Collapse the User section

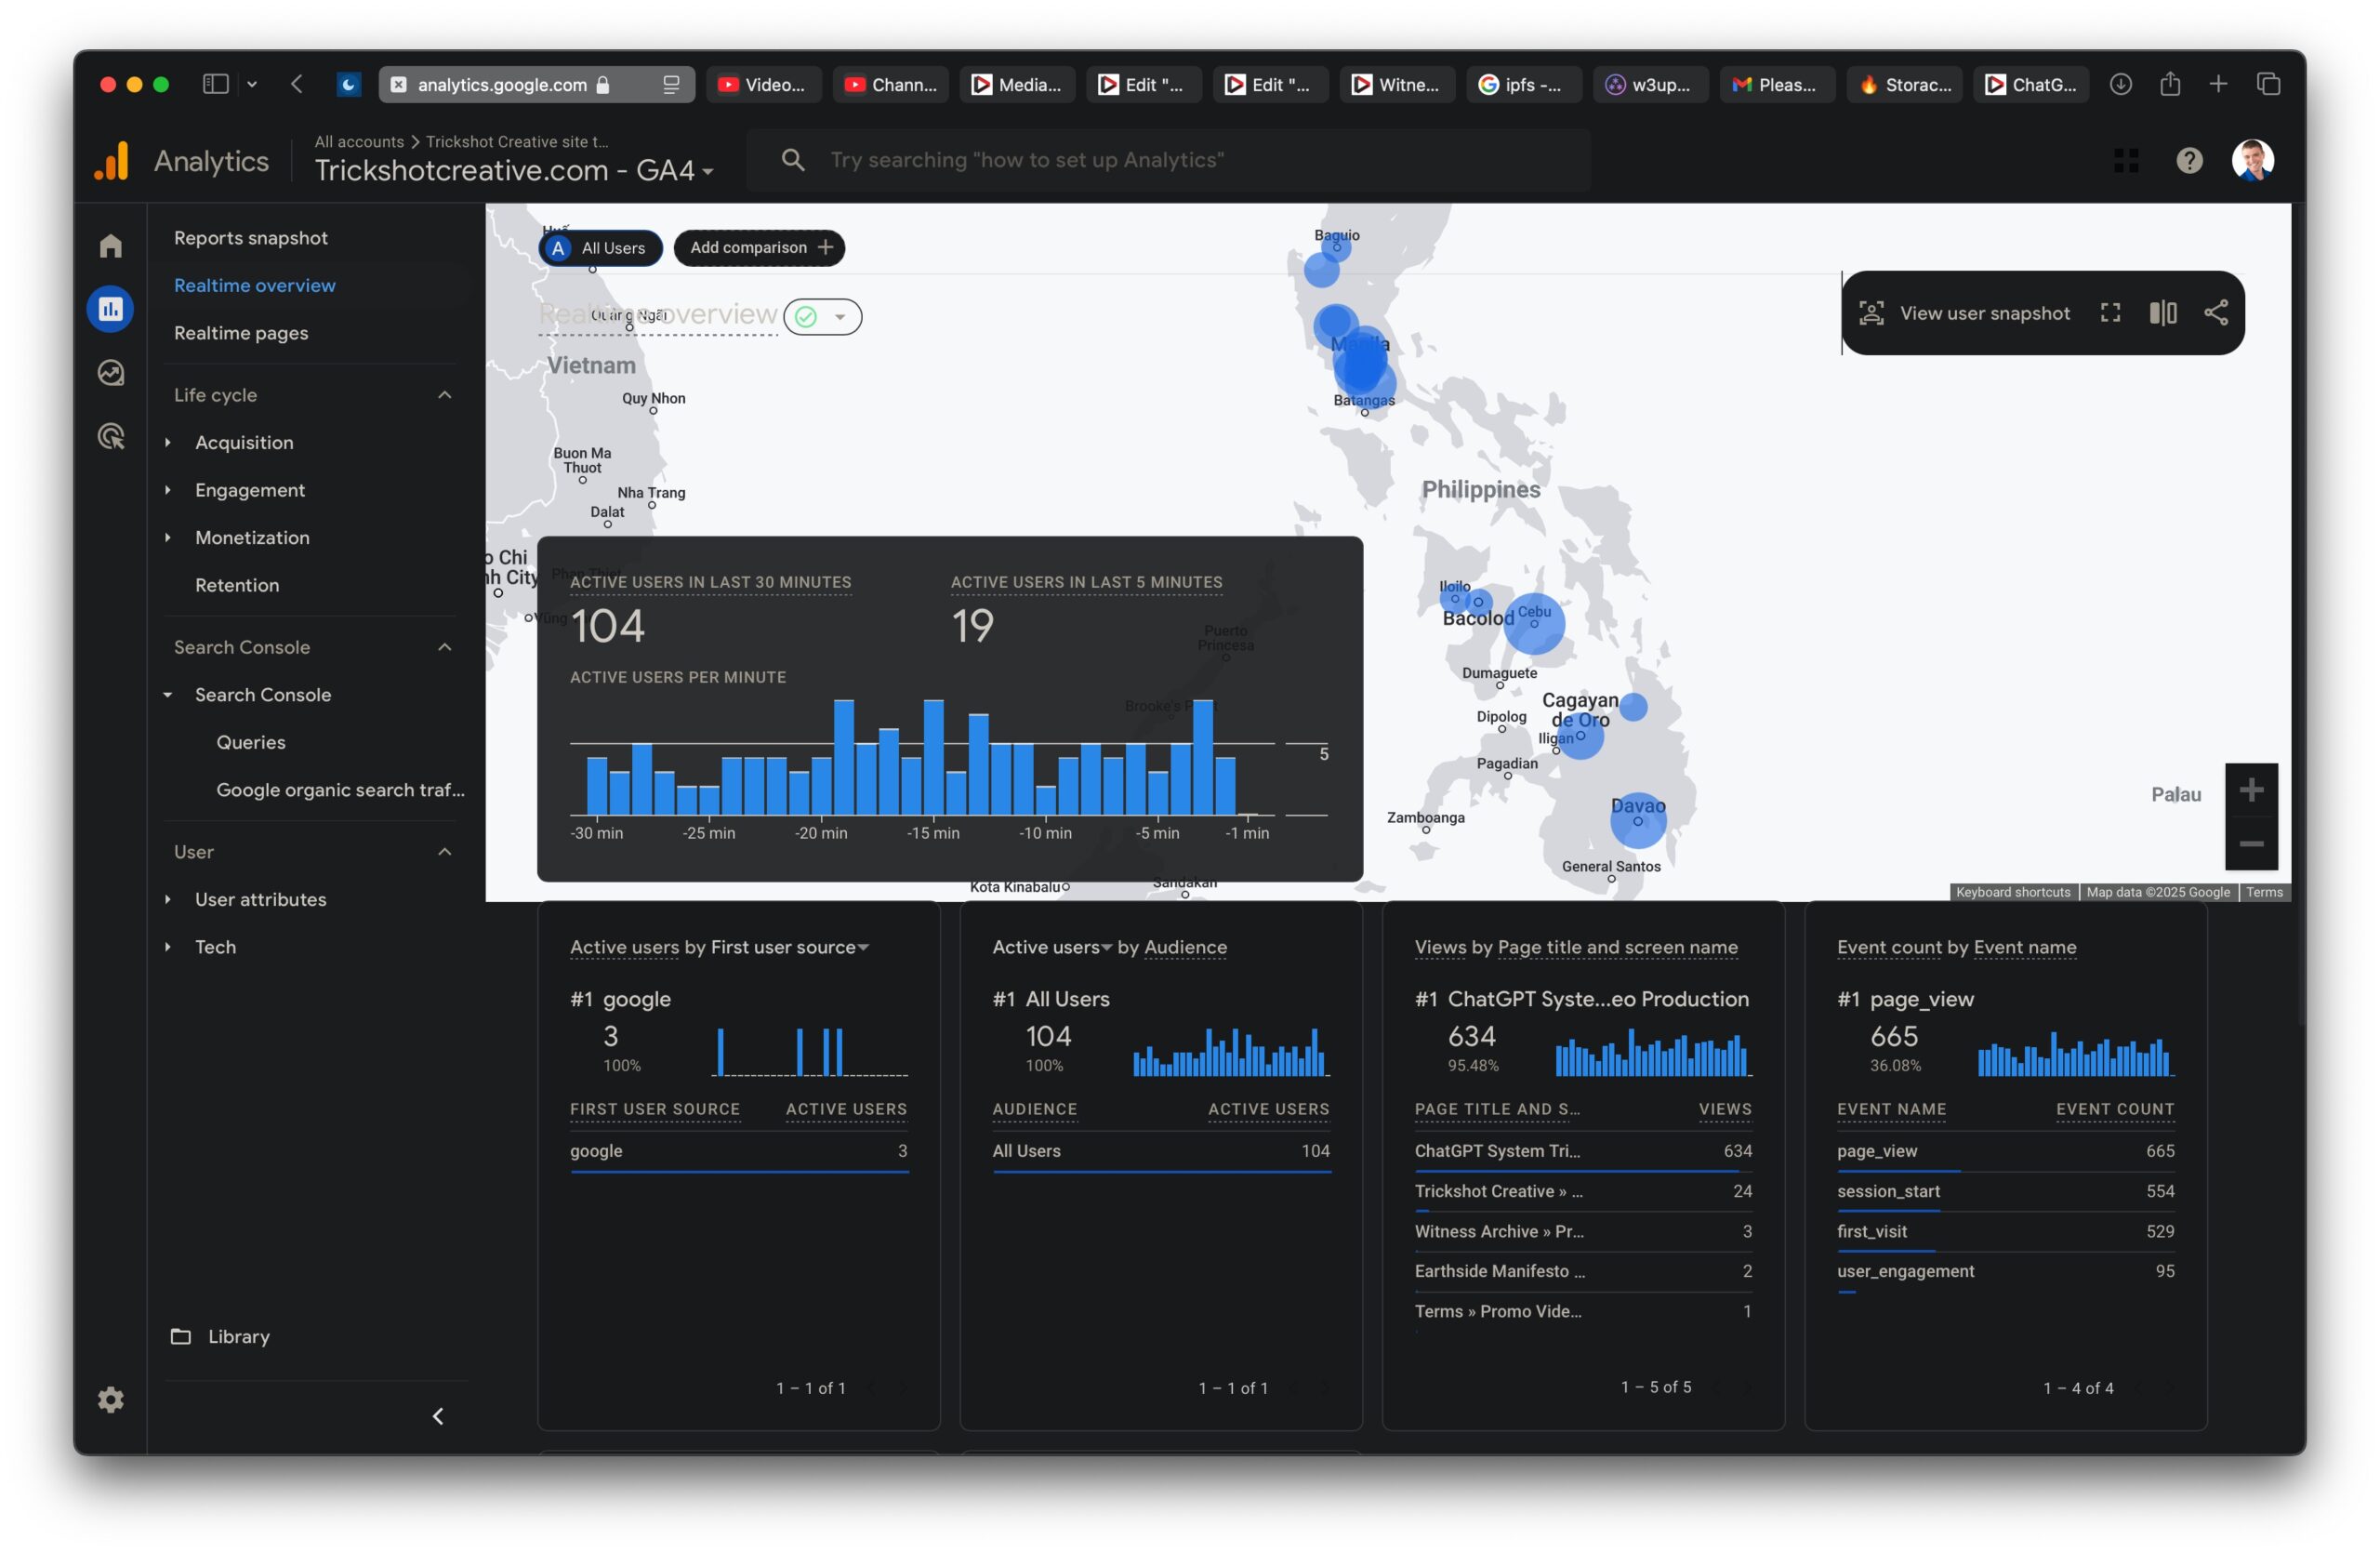[445, 852]
